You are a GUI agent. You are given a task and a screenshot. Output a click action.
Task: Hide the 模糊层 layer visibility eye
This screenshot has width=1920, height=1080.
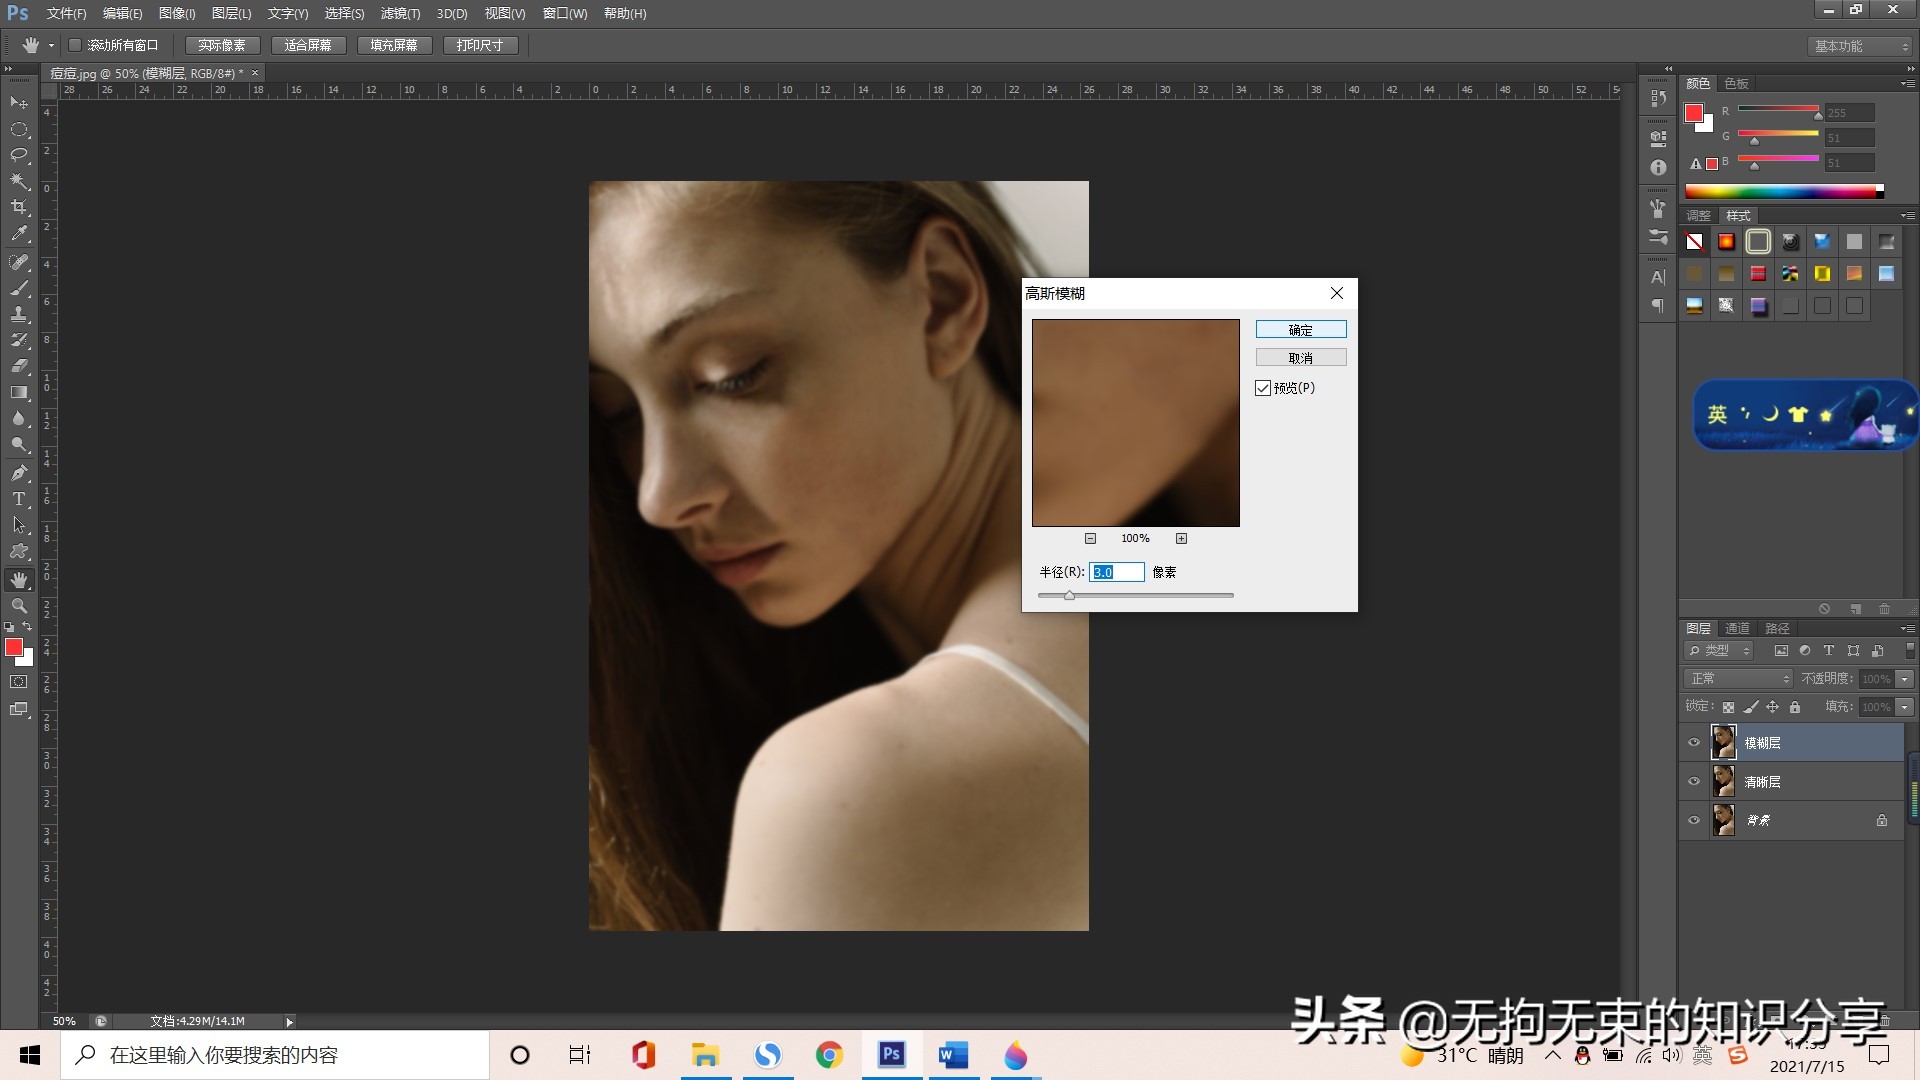[x=1694, y=743]
